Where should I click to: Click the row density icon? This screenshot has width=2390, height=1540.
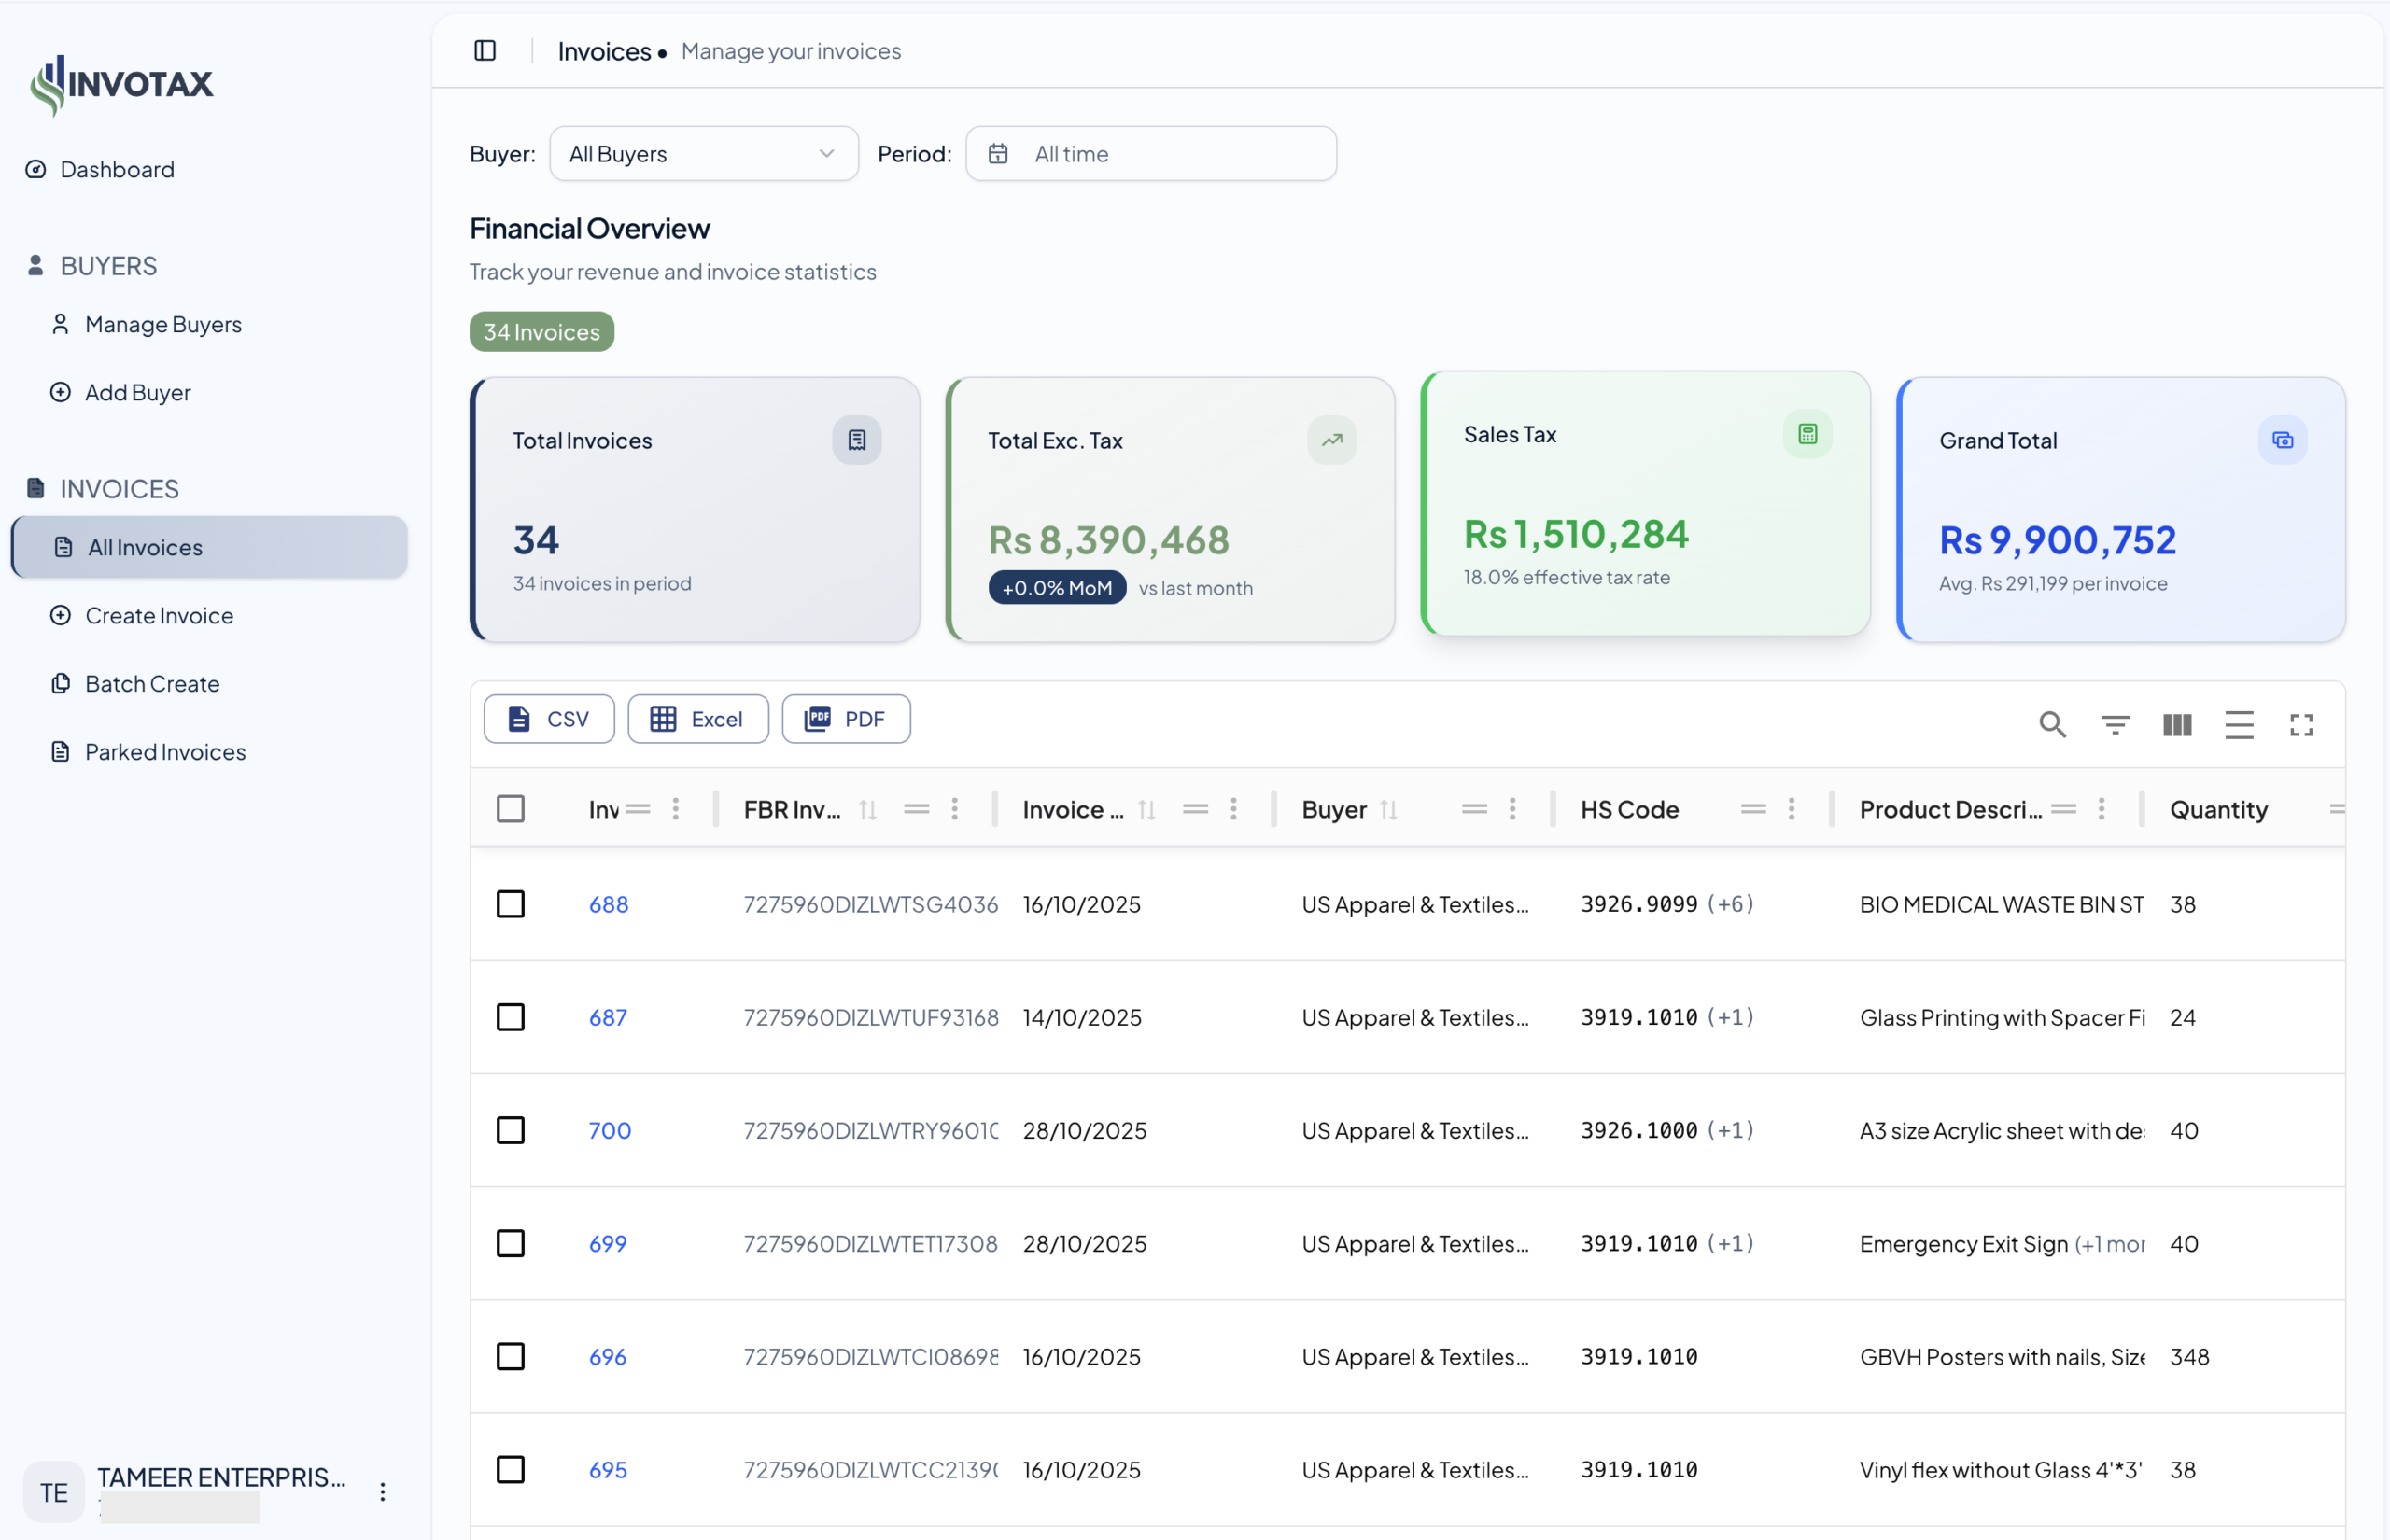2239,724
